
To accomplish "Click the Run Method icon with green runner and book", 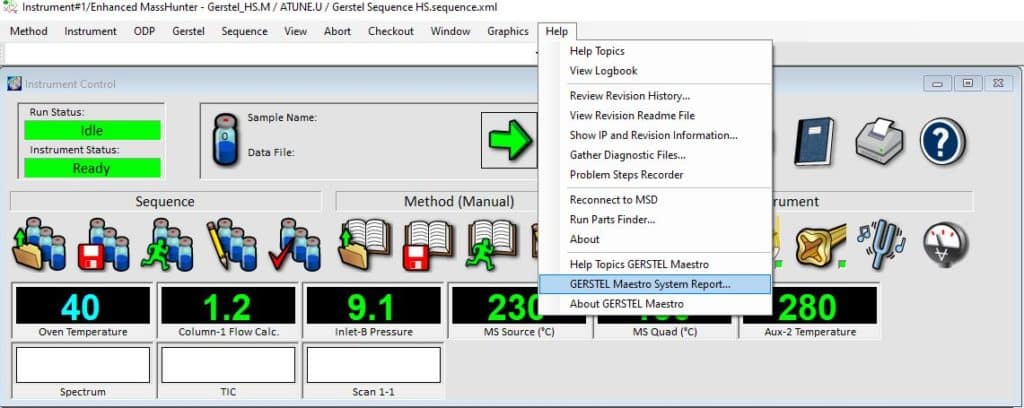I will pyautogui.click(x=492, y=245).
